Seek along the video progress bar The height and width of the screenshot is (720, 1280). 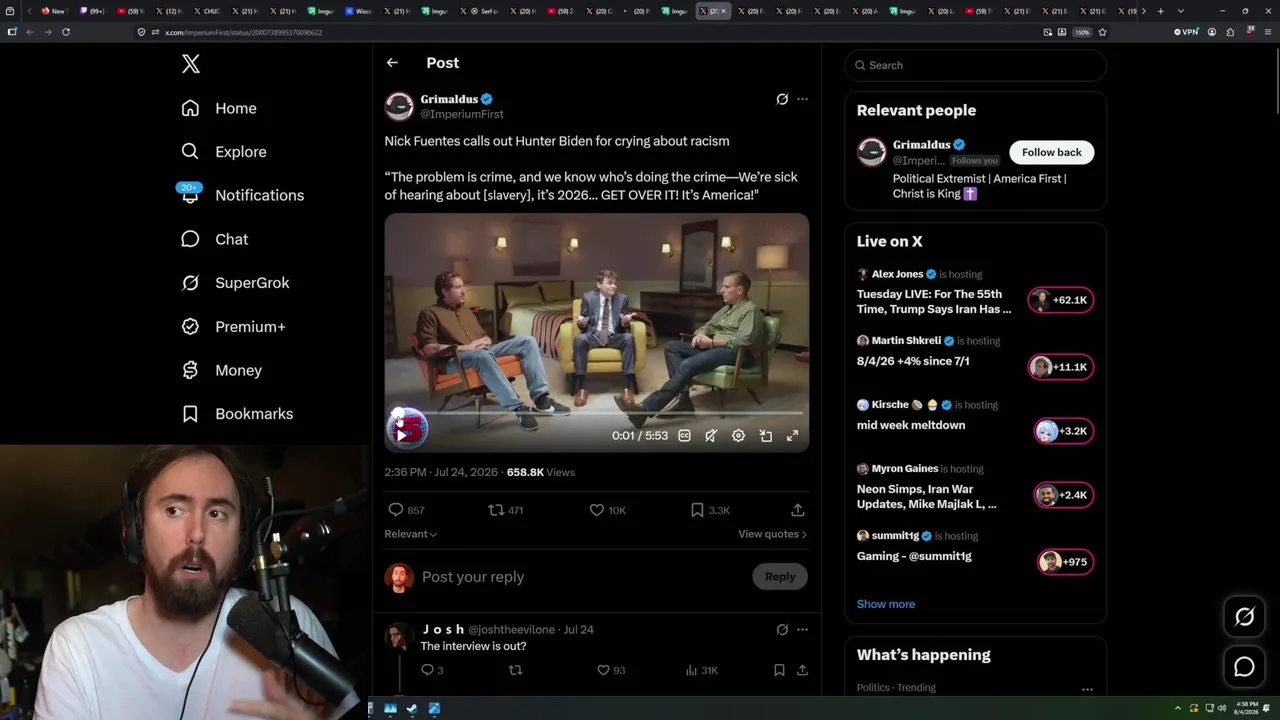pyautogui.click(x=597, y=413)
